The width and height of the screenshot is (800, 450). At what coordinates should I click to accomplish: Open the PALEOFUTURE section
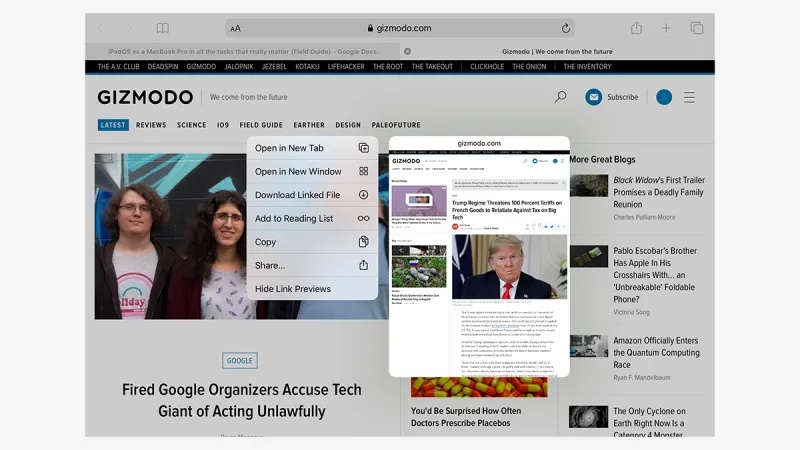(x=396, y=125)
